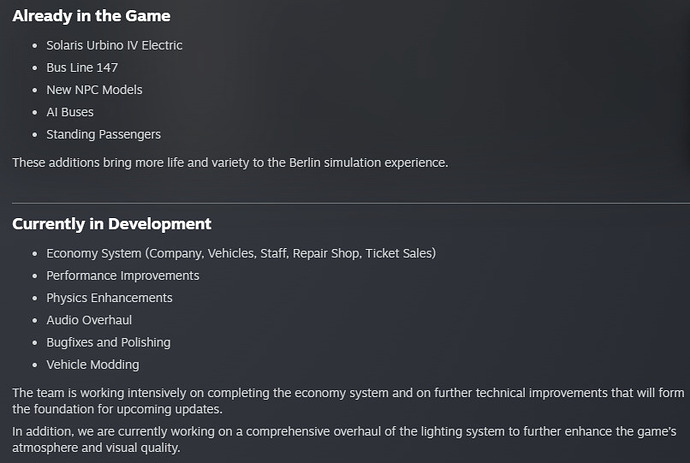Click the "Already in the Game" heading
The width and height of the screenshot is (690, 463).
point(91,16)
